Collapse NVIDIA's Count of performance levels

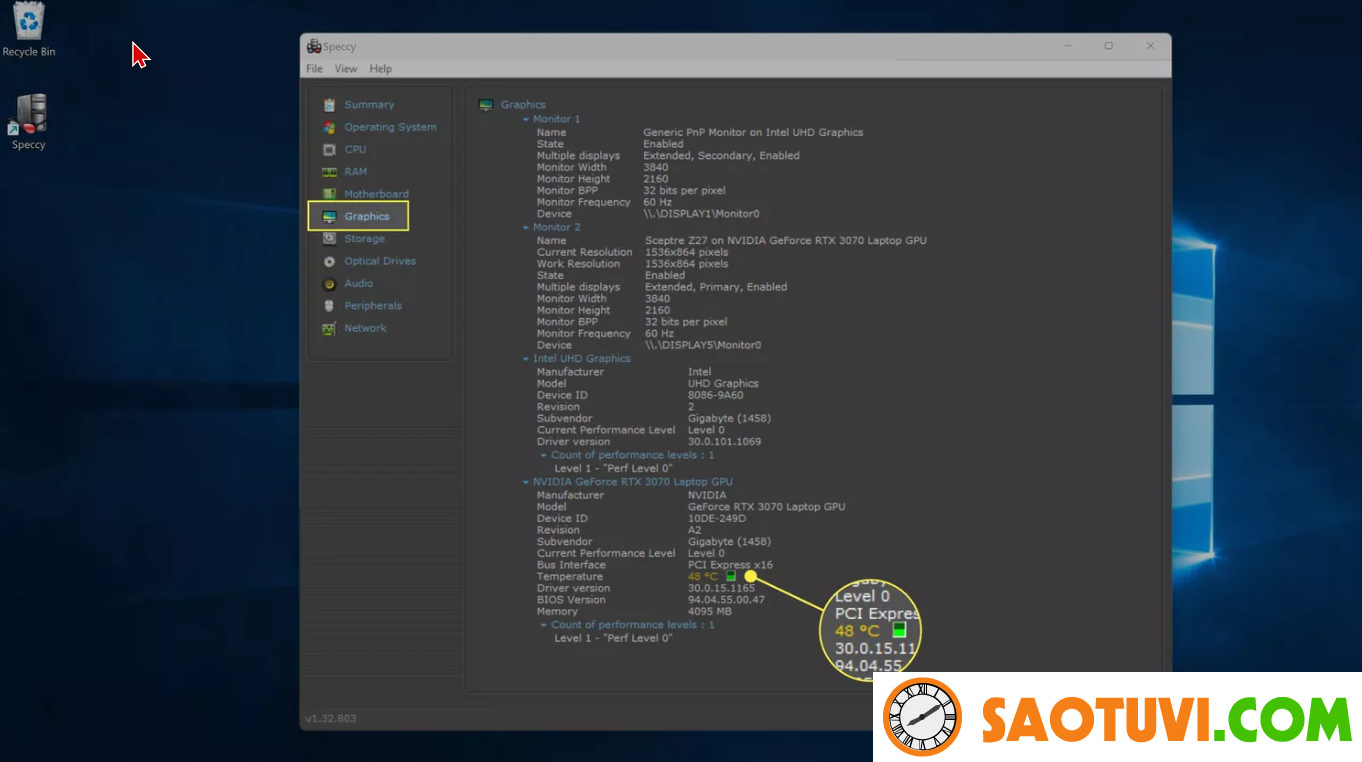pyautogui.click(x=544, y=625)
